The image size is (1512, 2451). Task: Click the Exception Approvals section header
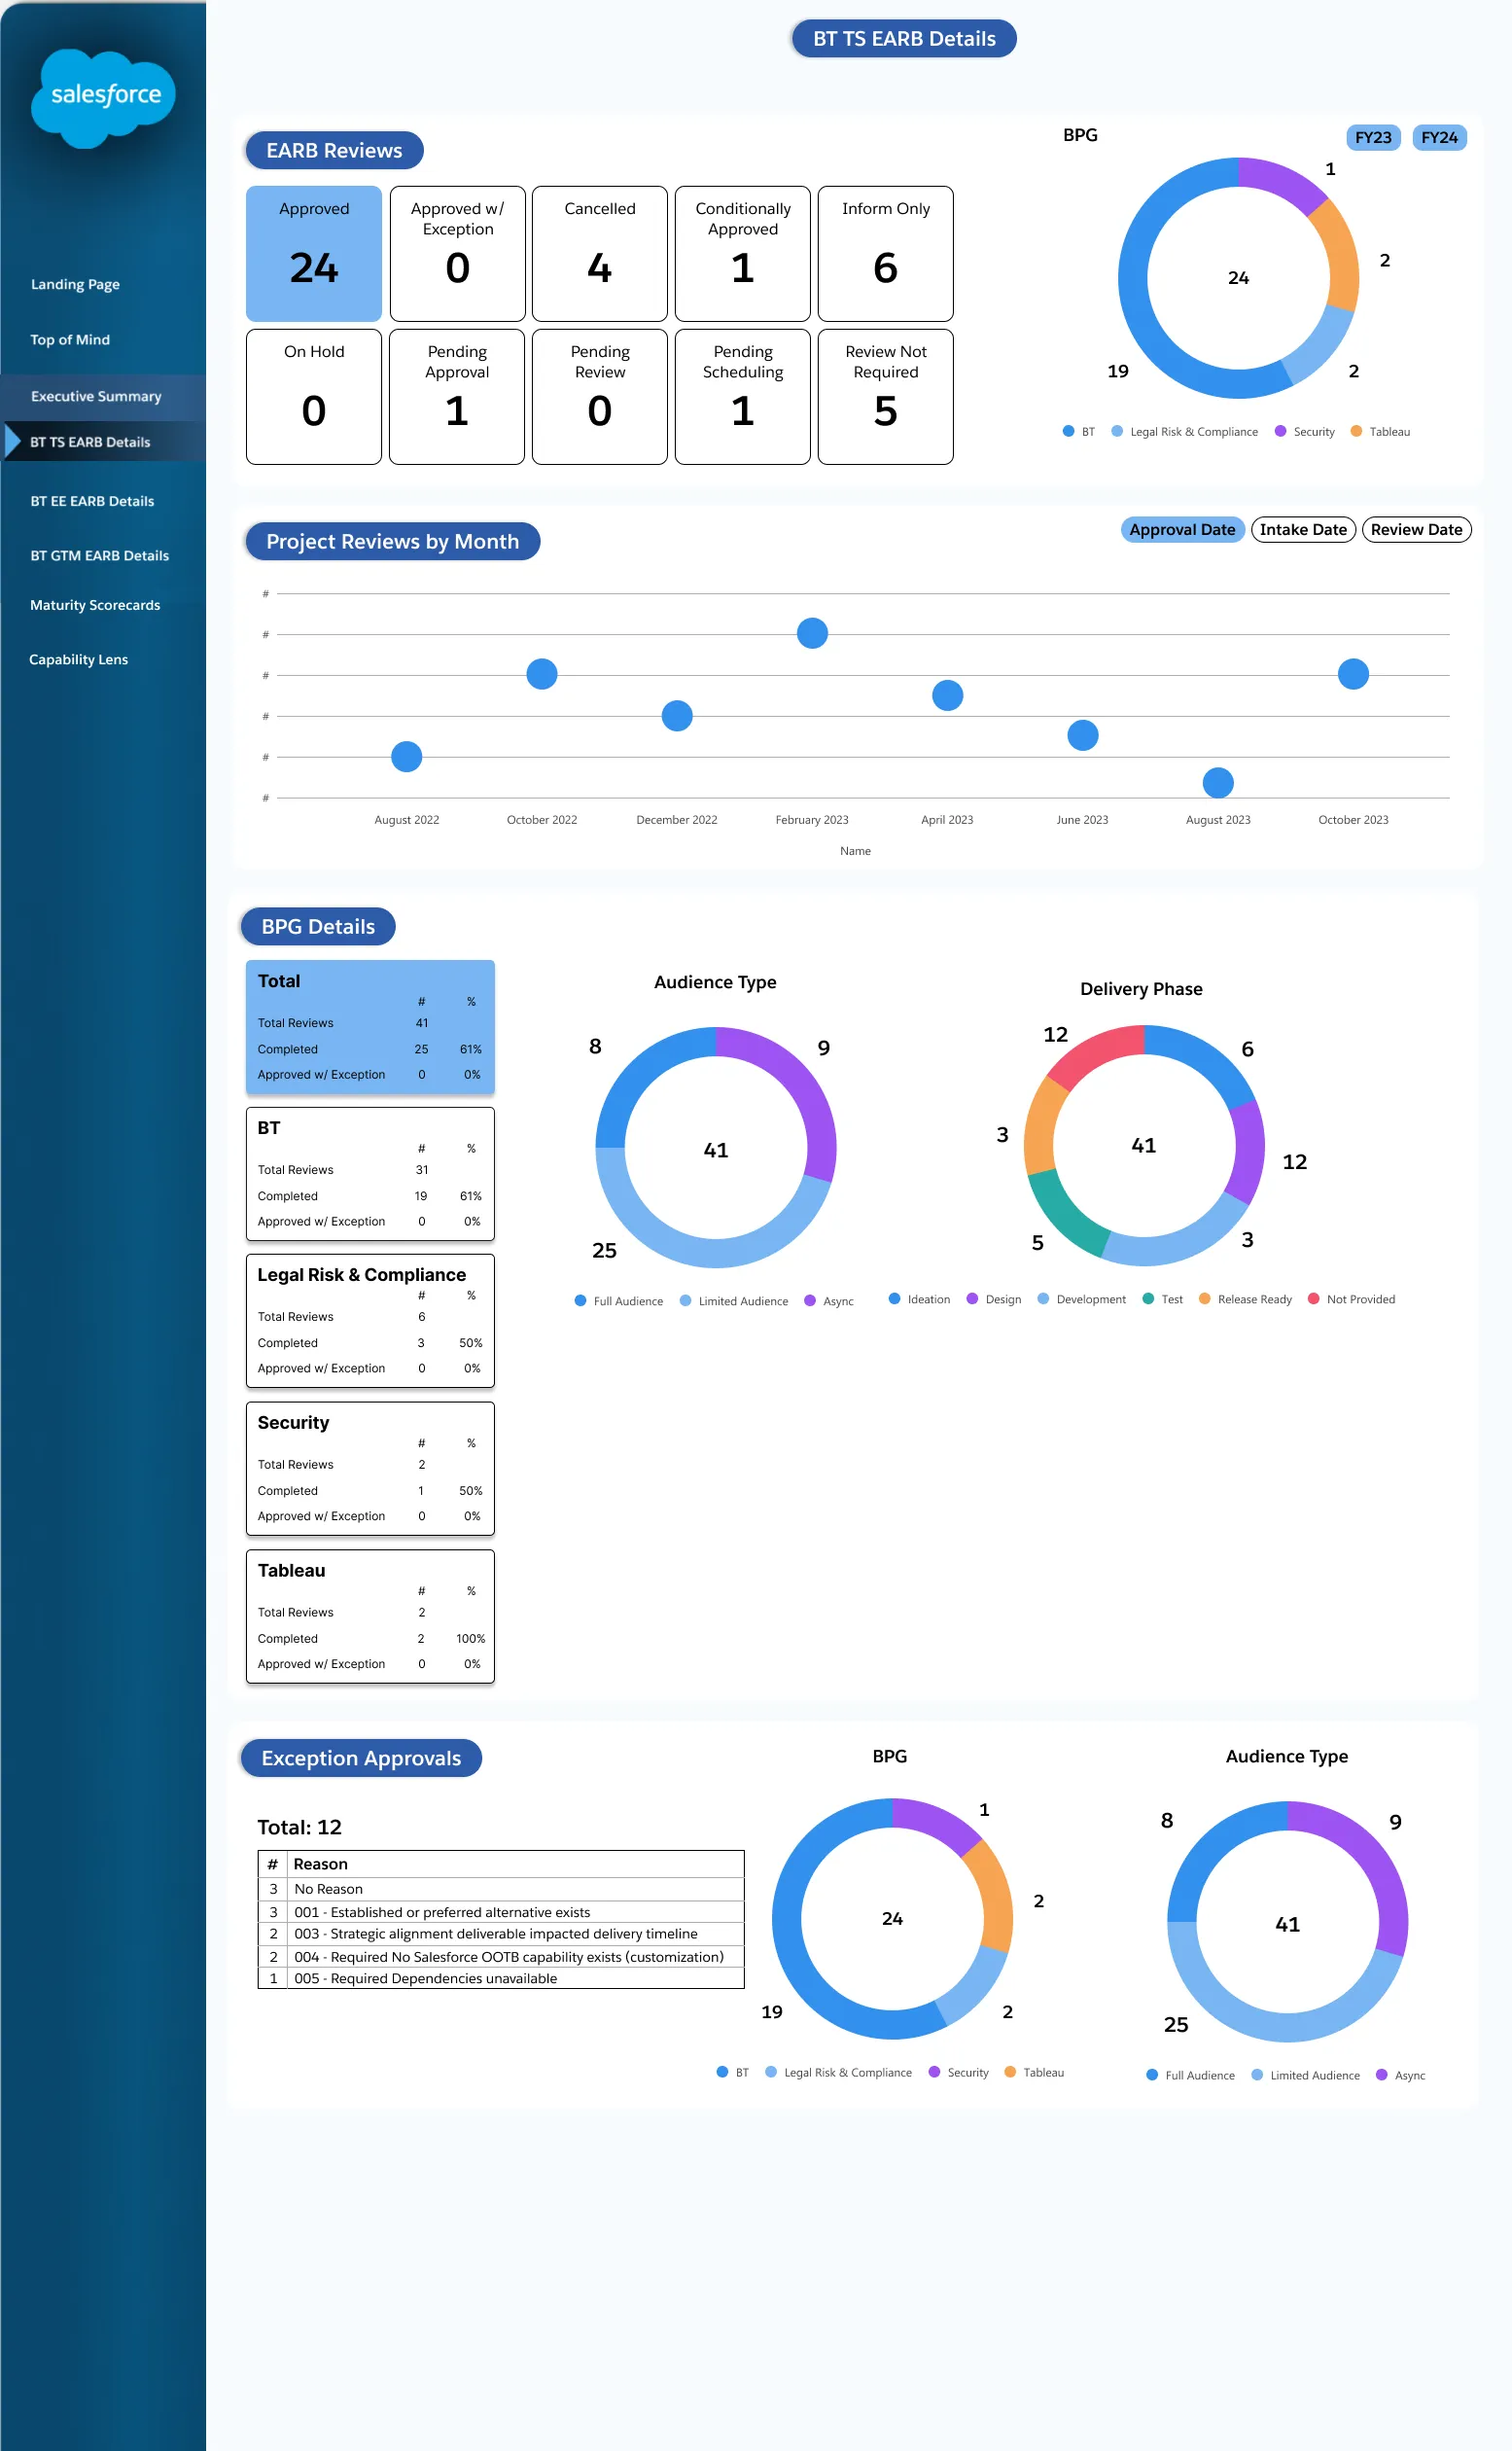pyautogui.click(x=361, y=1757)
